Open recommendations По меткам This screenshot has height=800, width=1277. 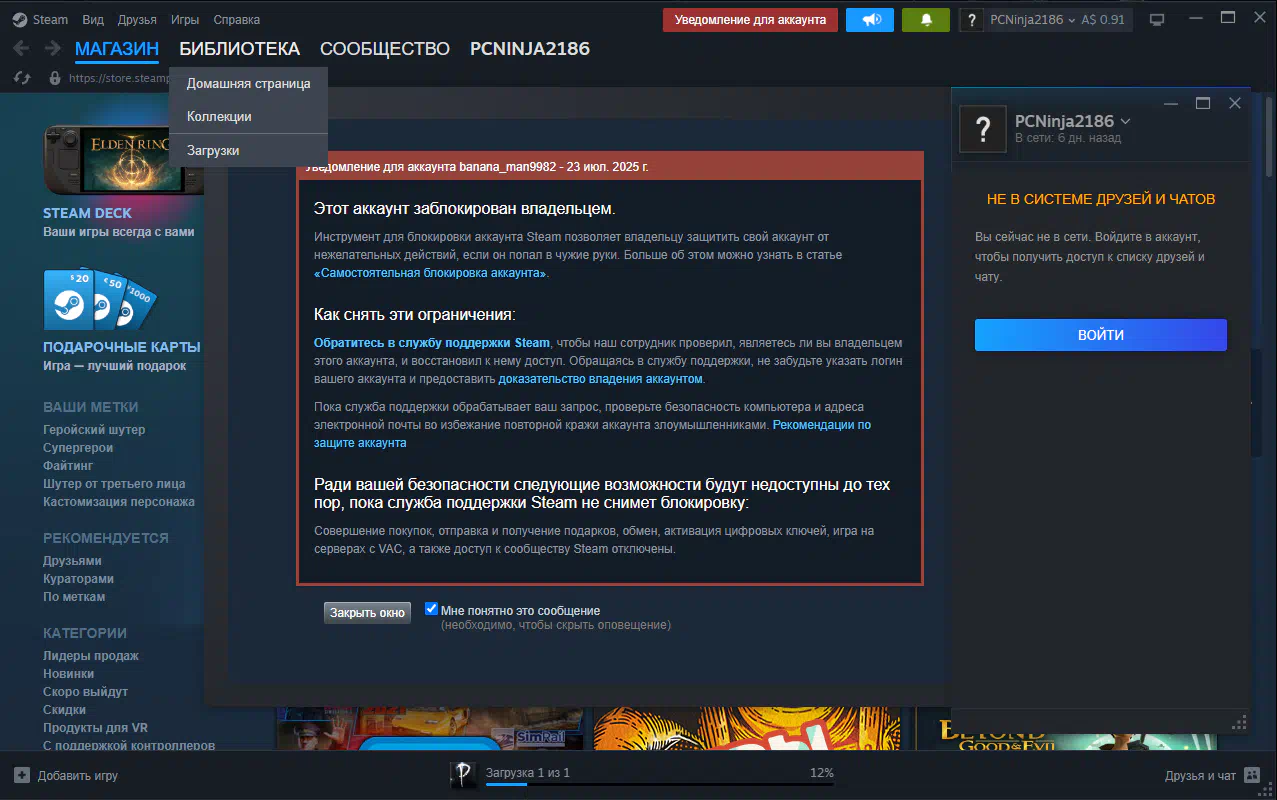coord(74,597)
